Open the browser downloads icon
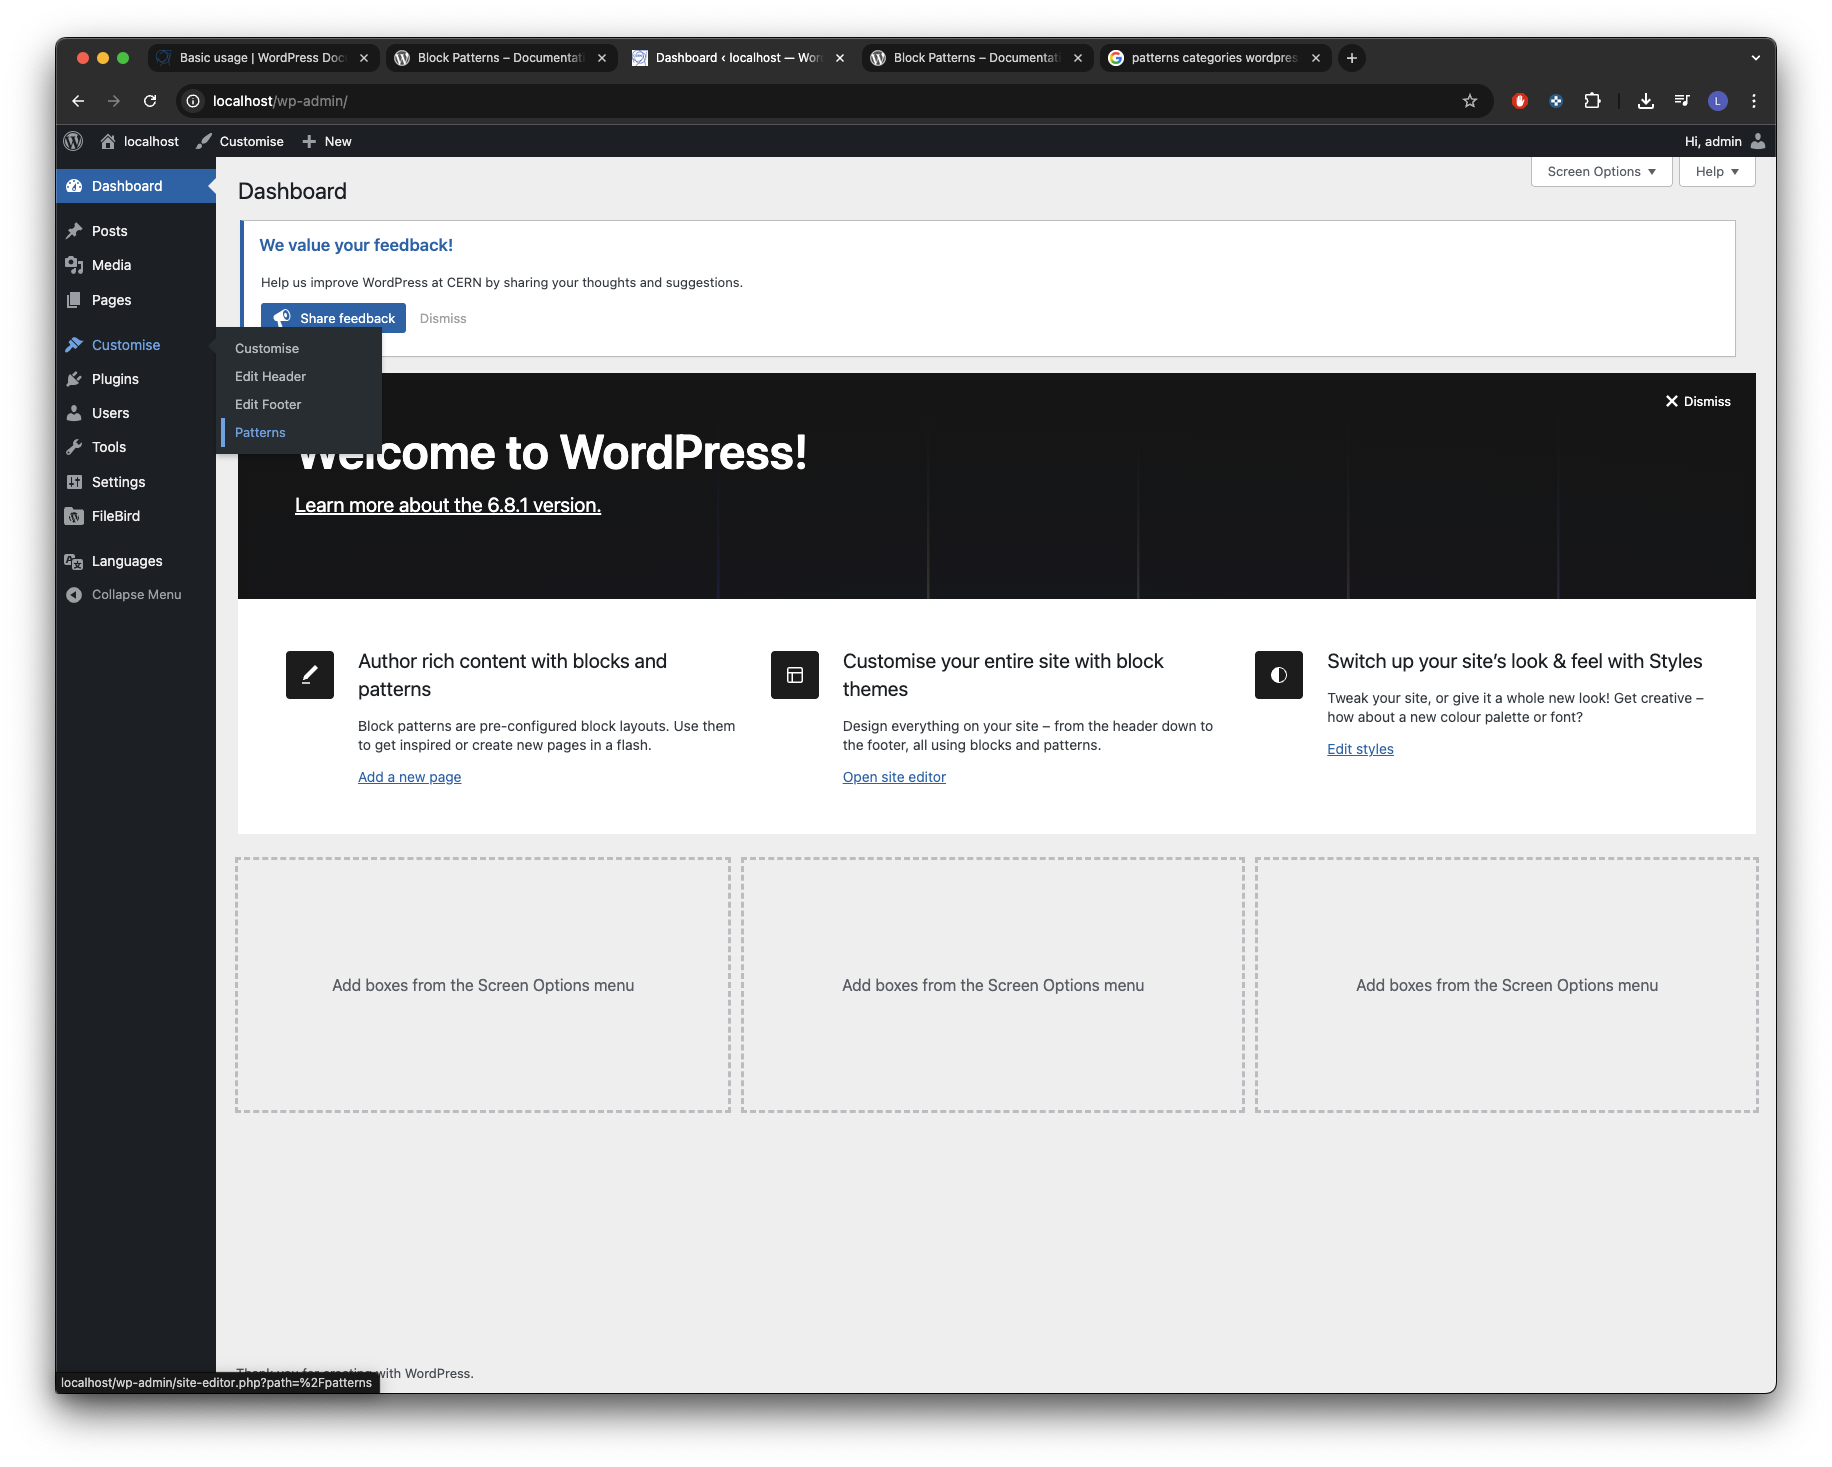The height and width of the screenshot is (1467, 1832). [1646, 101]
